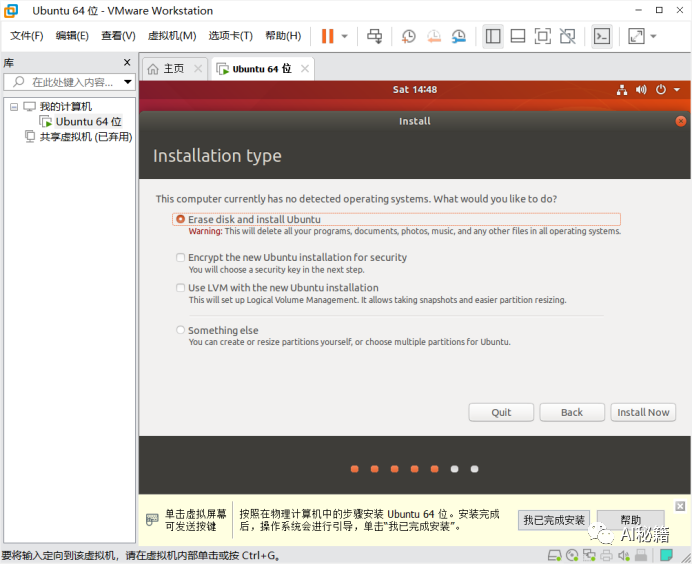The width and height of the screenshot is (692, 565).
Task: Enable Use LVM with the new installation
Action: [181, 288]
